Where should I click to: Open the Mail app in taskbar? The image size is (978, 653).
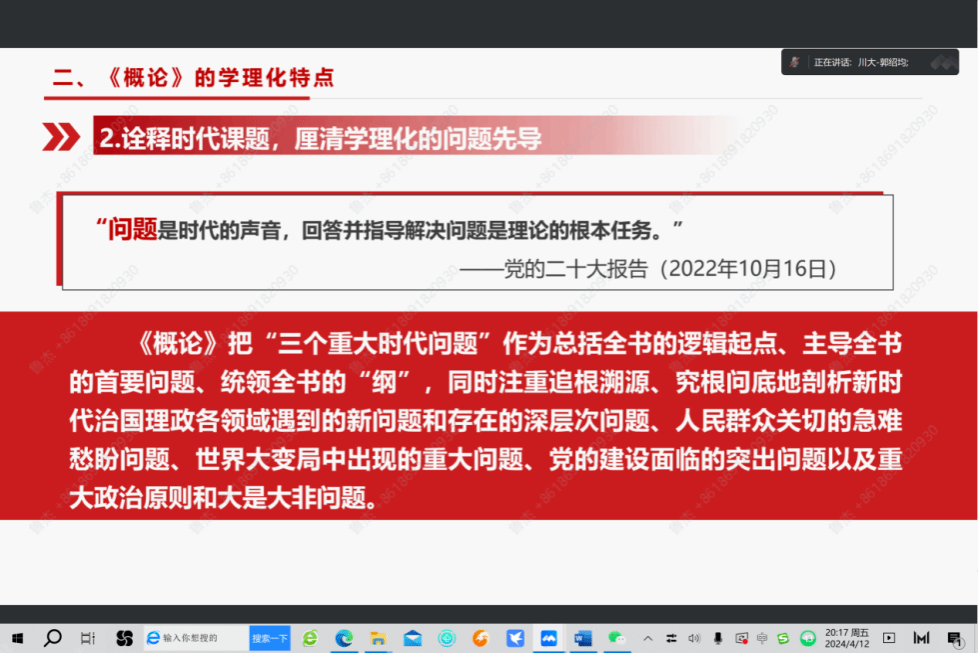pyautogui.click(x=412, y=638)
